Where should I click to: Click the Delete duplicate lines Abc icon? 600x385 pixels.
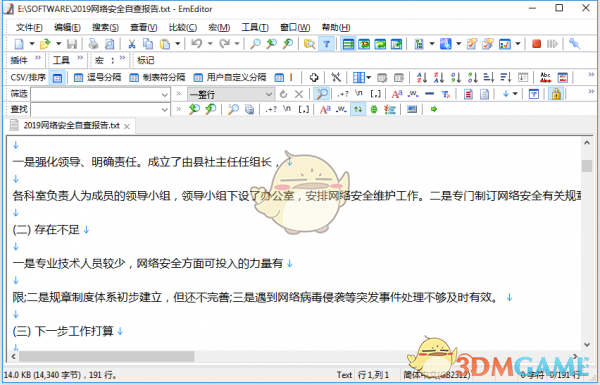[545, 78]
